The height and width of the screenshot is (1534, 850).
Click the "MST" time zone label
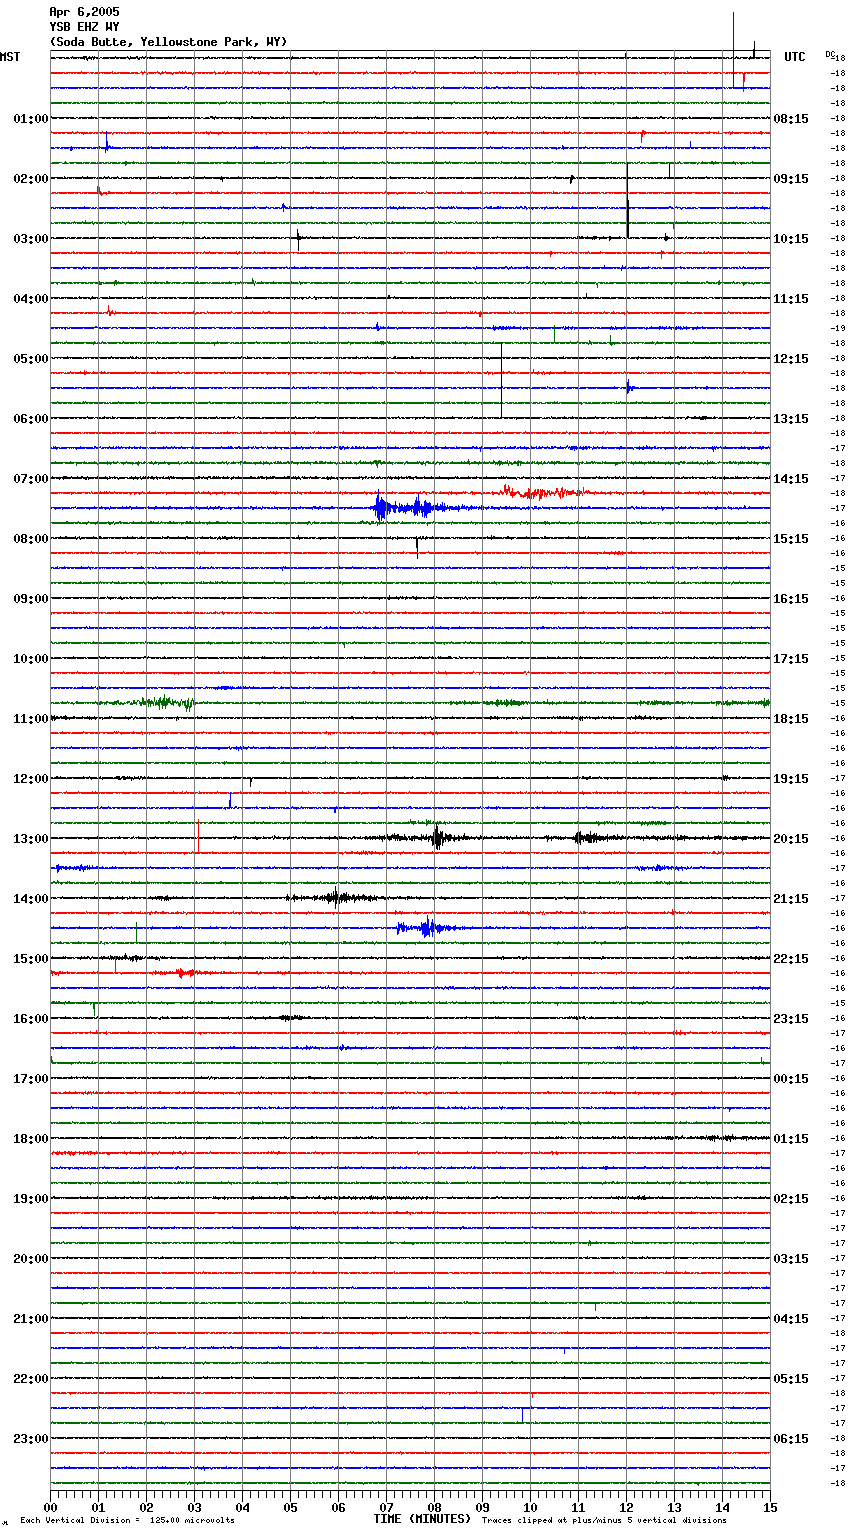pos(10,57)
